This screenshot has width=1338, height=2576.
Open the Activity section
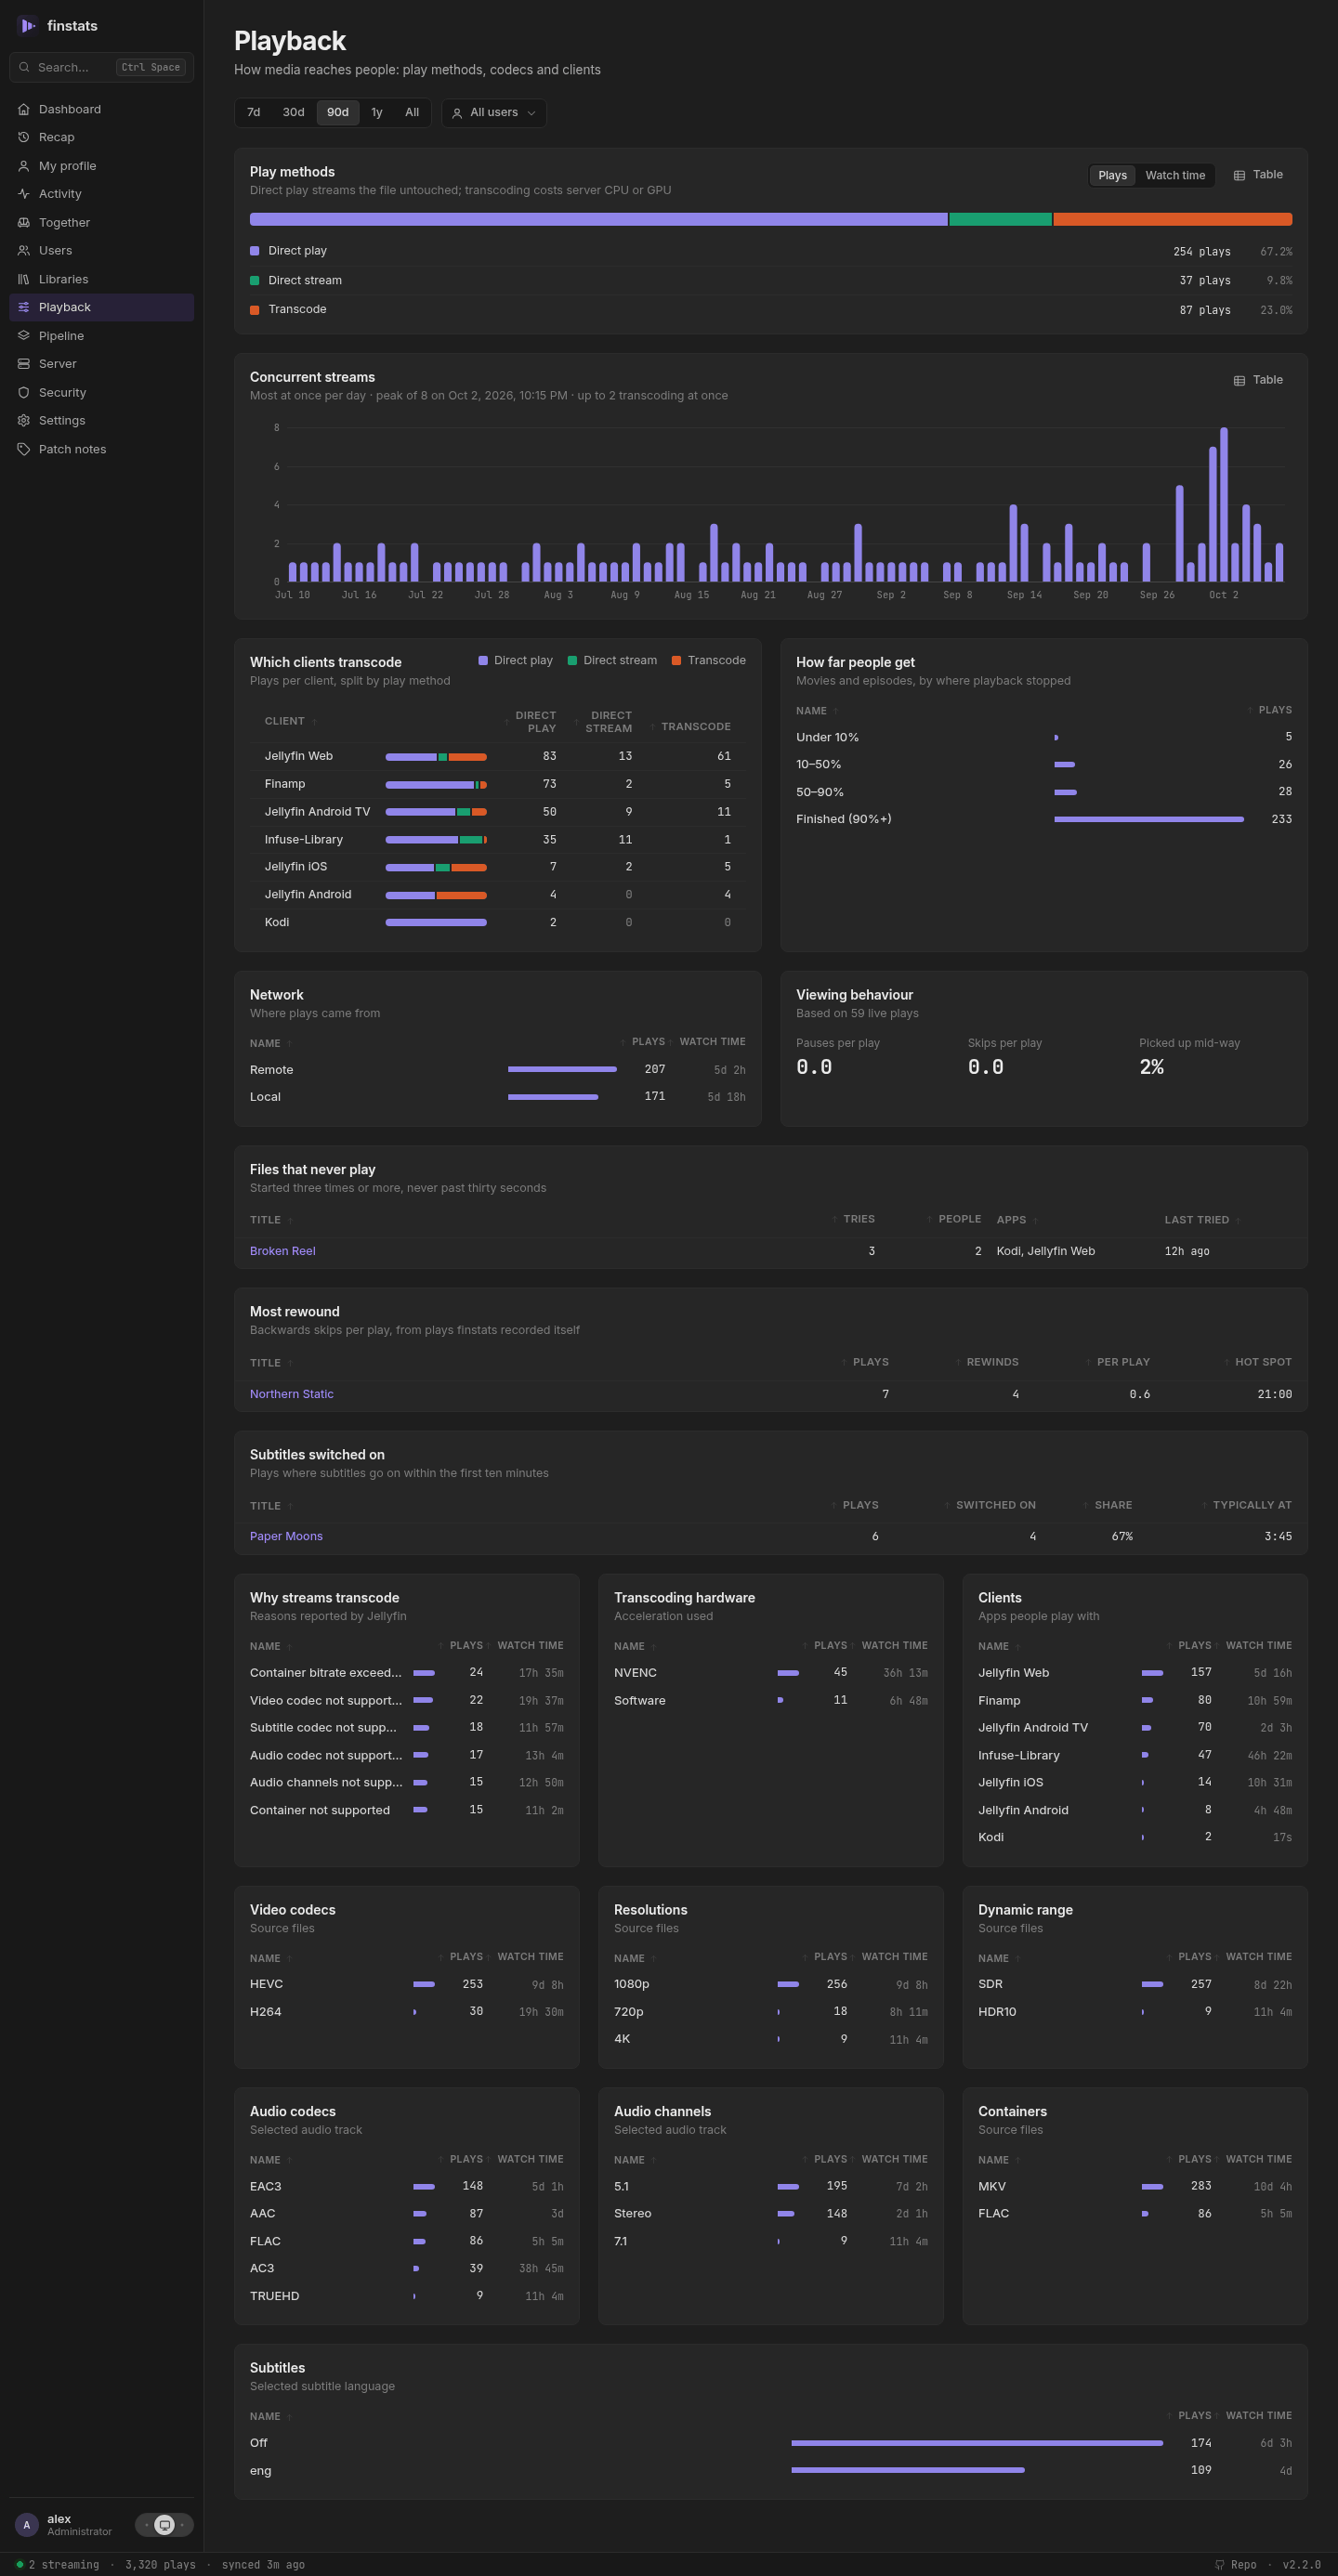tap(101, 194)
